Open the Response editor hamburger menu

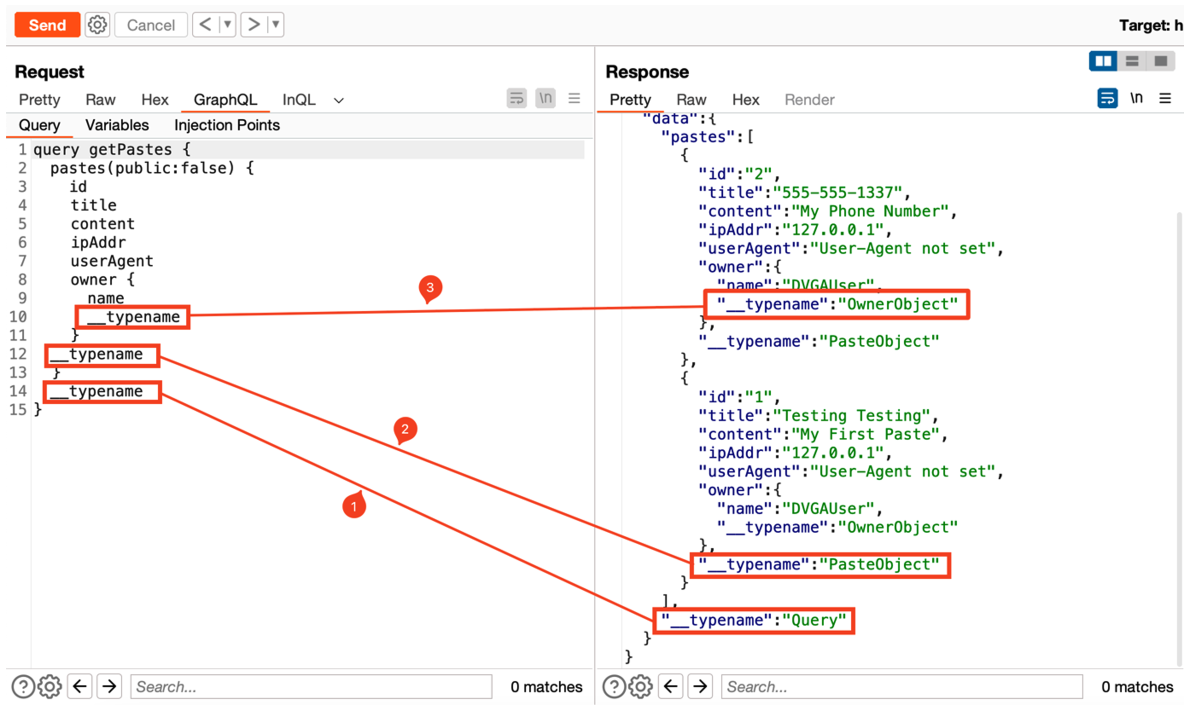(x=1164, y=98)
